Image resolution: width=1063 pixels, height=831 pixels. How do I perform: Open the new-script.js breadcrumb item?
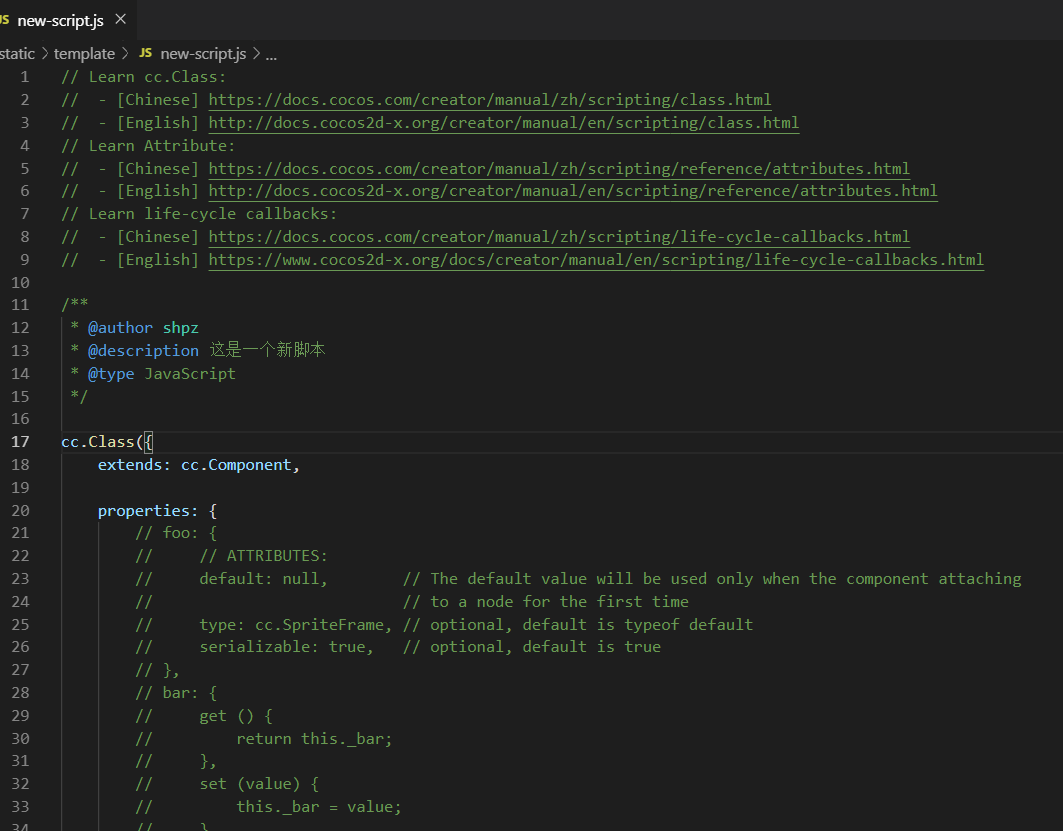pos(202,53)
